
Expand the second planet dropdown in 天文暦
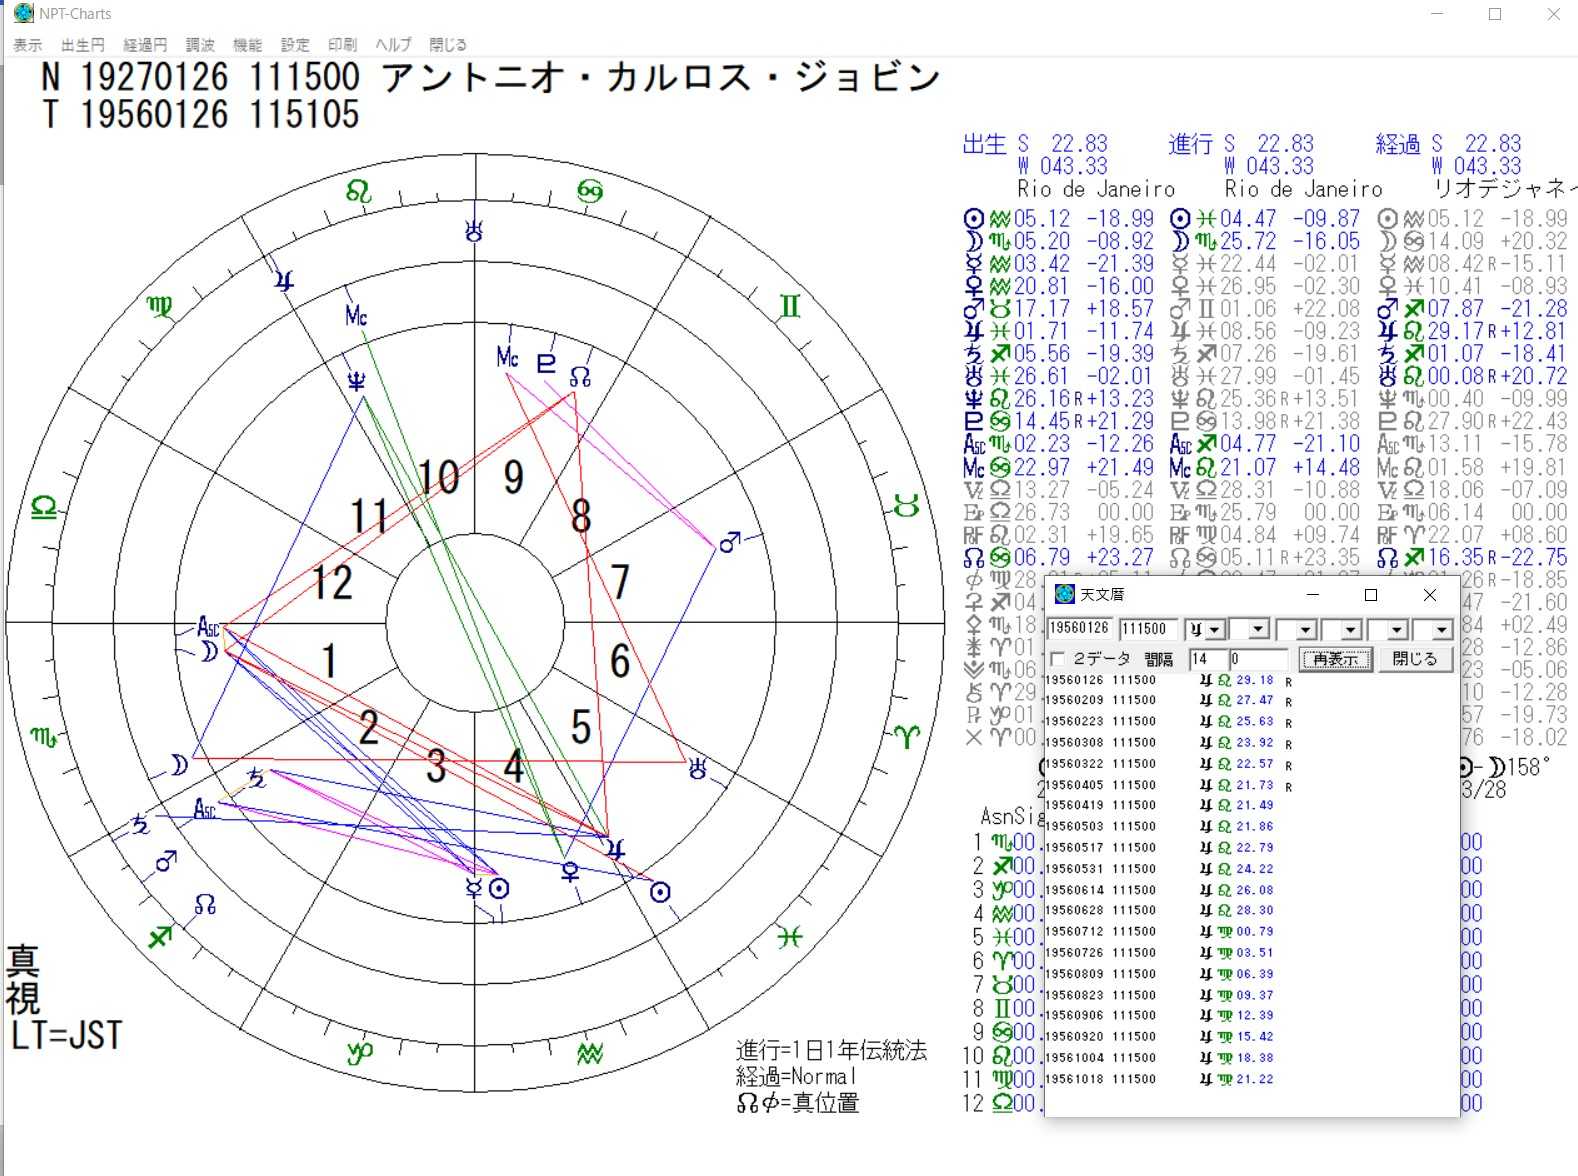click(1259, 630)
